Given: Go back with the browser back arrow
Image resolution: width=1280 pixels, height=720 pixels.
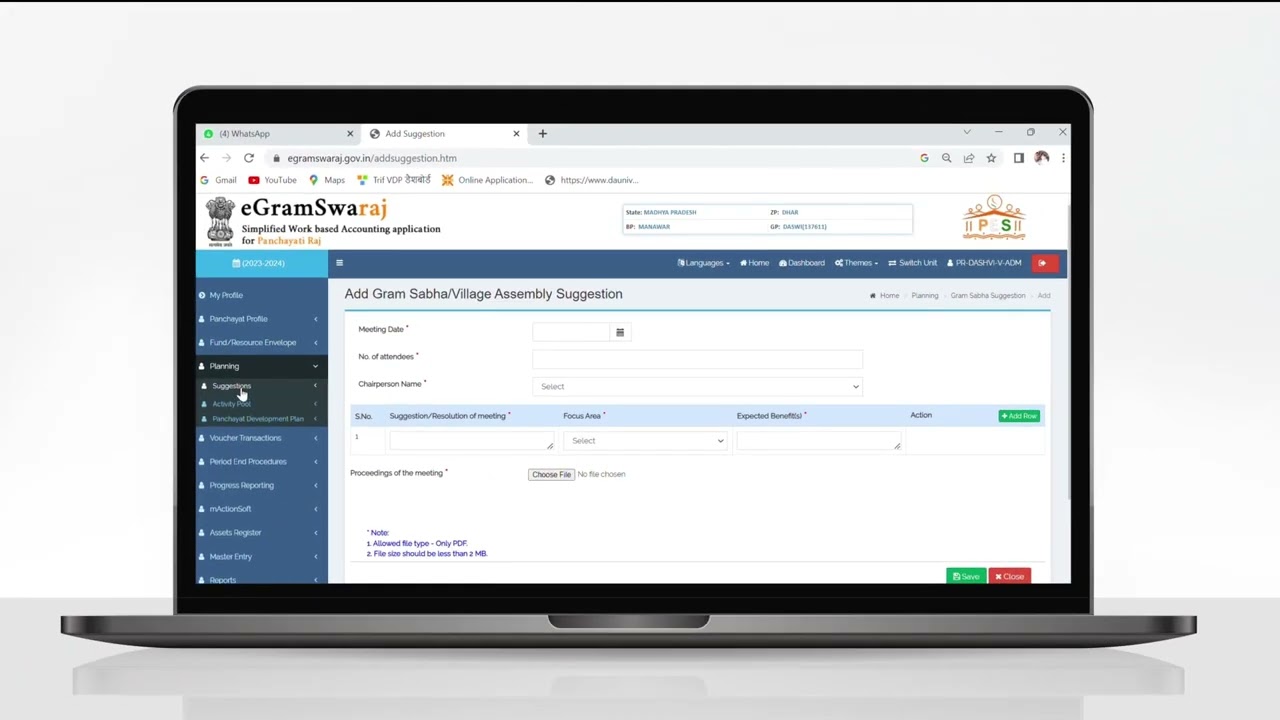Looking at the screenshot, I should click(204, 158).
